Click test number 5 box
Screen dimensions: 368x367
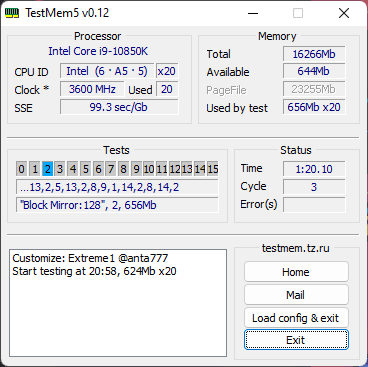(x=85, y=169)
